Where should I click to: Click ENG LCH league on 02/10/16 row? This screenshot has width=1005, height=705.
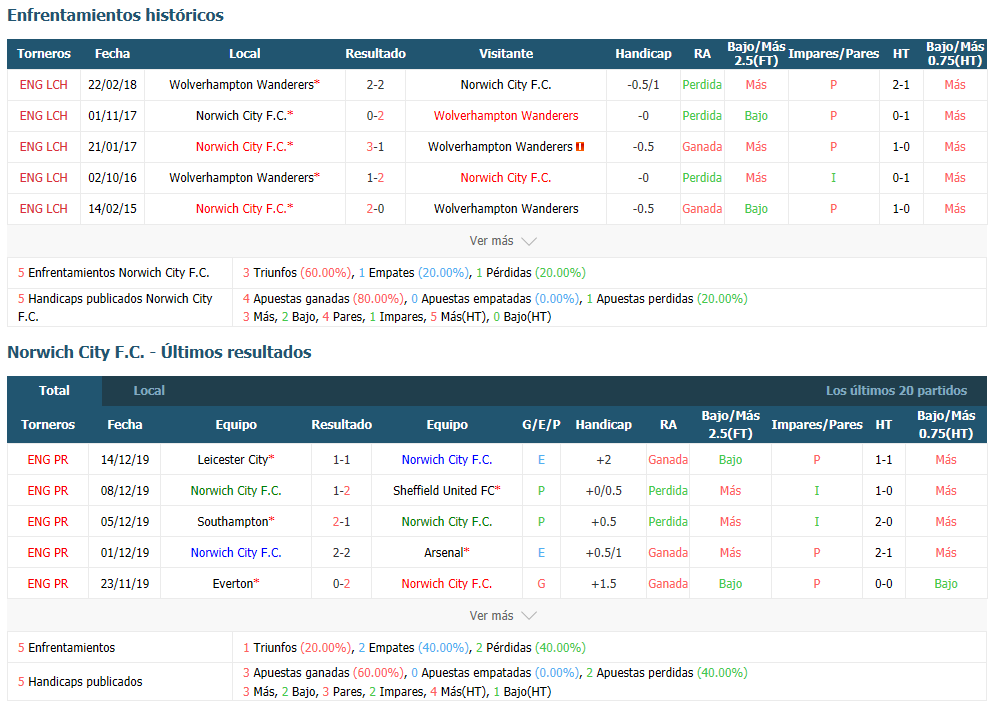tap(44, 178)
